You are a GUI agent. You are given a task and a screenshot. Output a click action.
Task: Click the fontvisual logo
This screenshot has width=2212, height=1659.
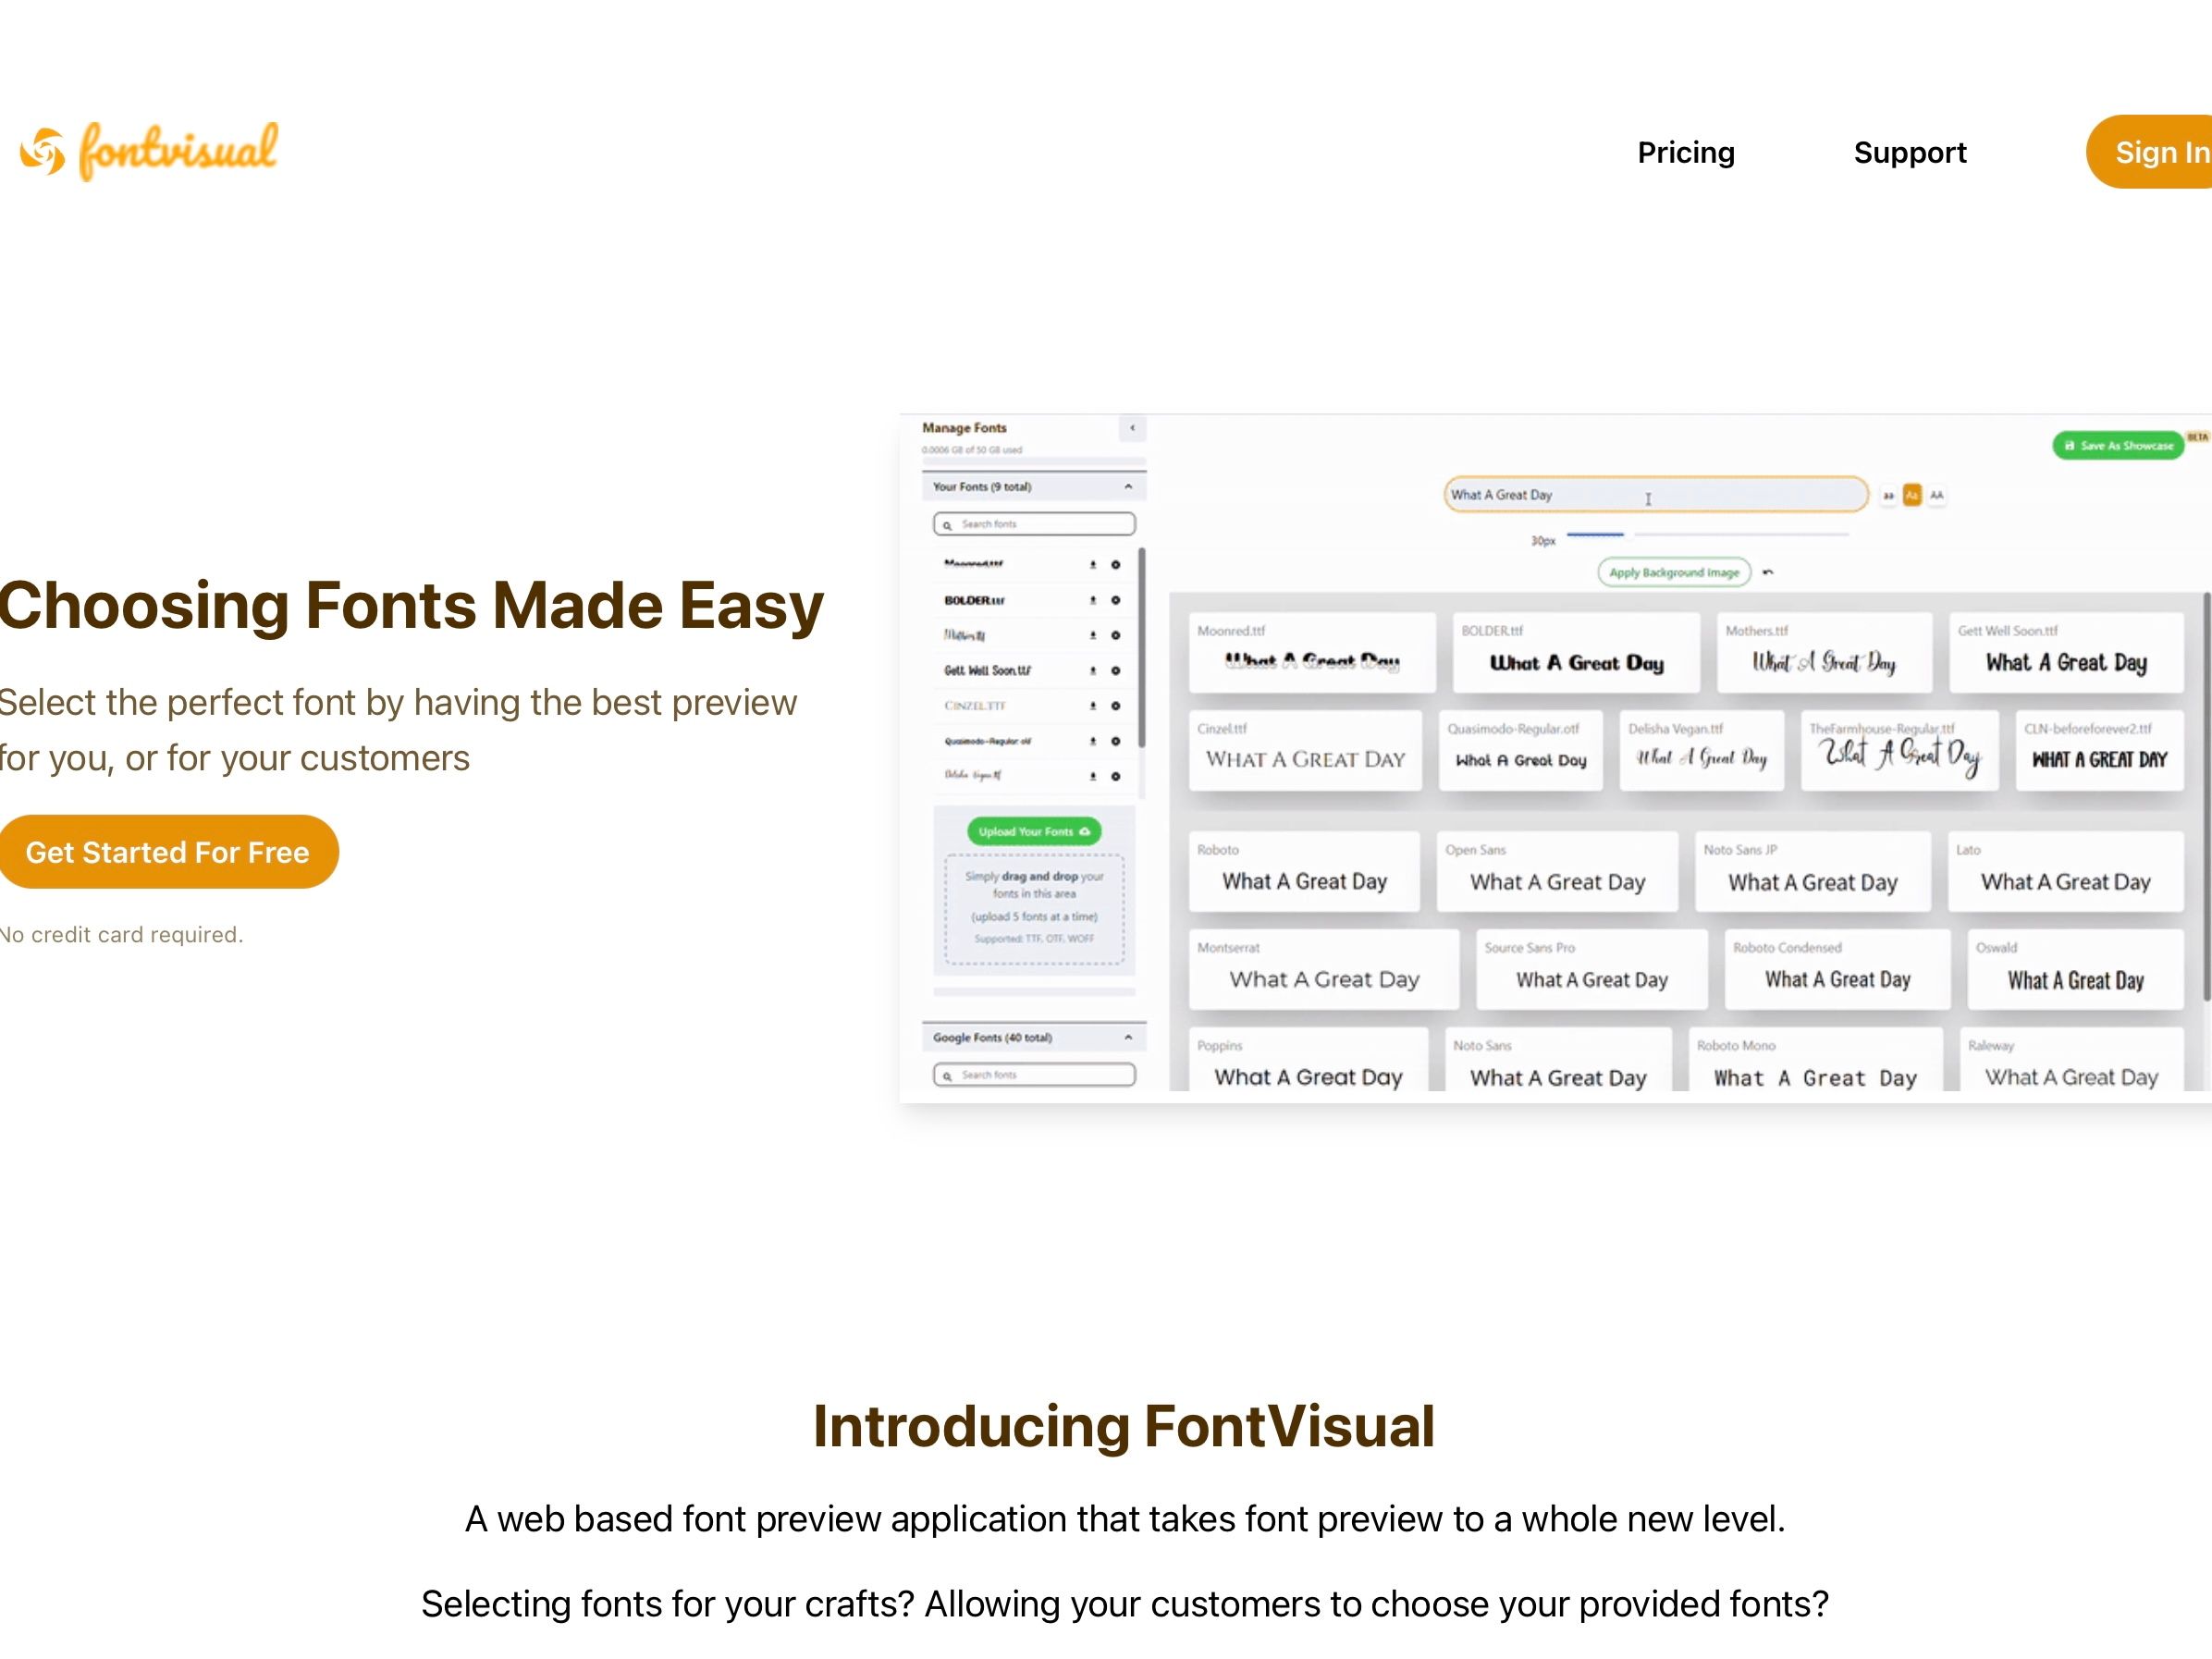pos(149,152)
